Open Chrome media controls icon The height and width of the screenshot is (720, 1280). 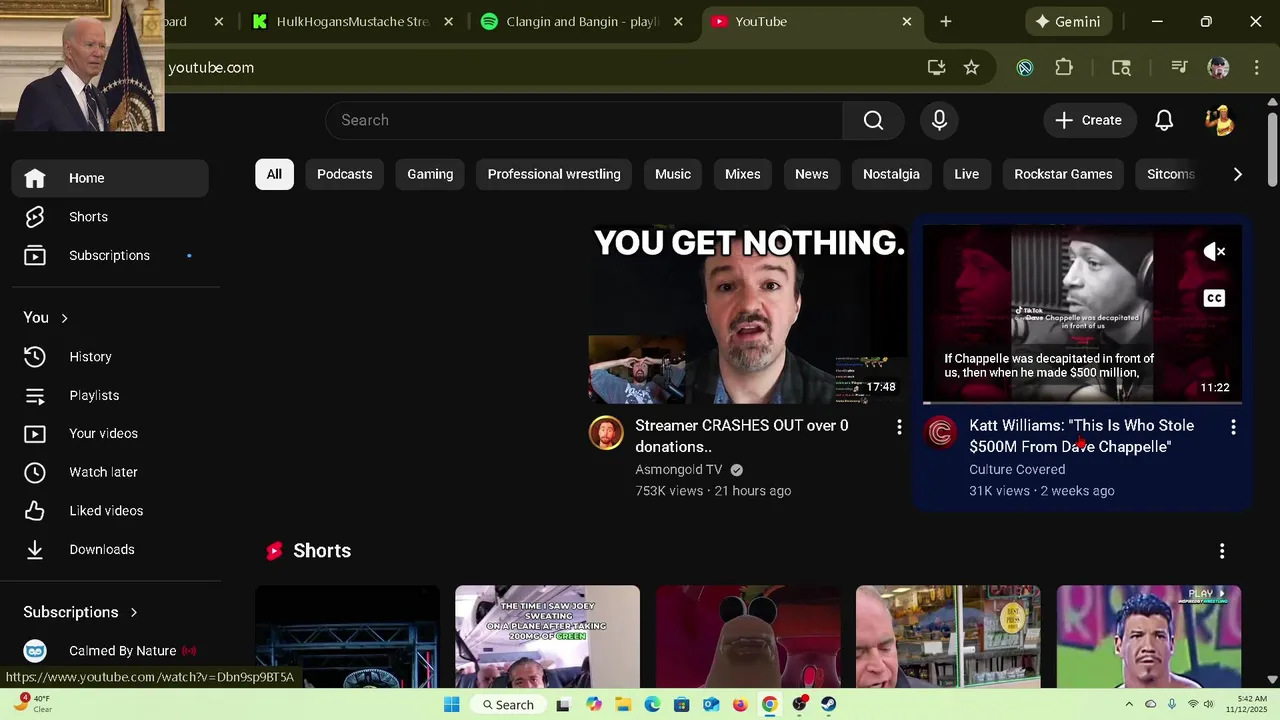point(1179,67)
